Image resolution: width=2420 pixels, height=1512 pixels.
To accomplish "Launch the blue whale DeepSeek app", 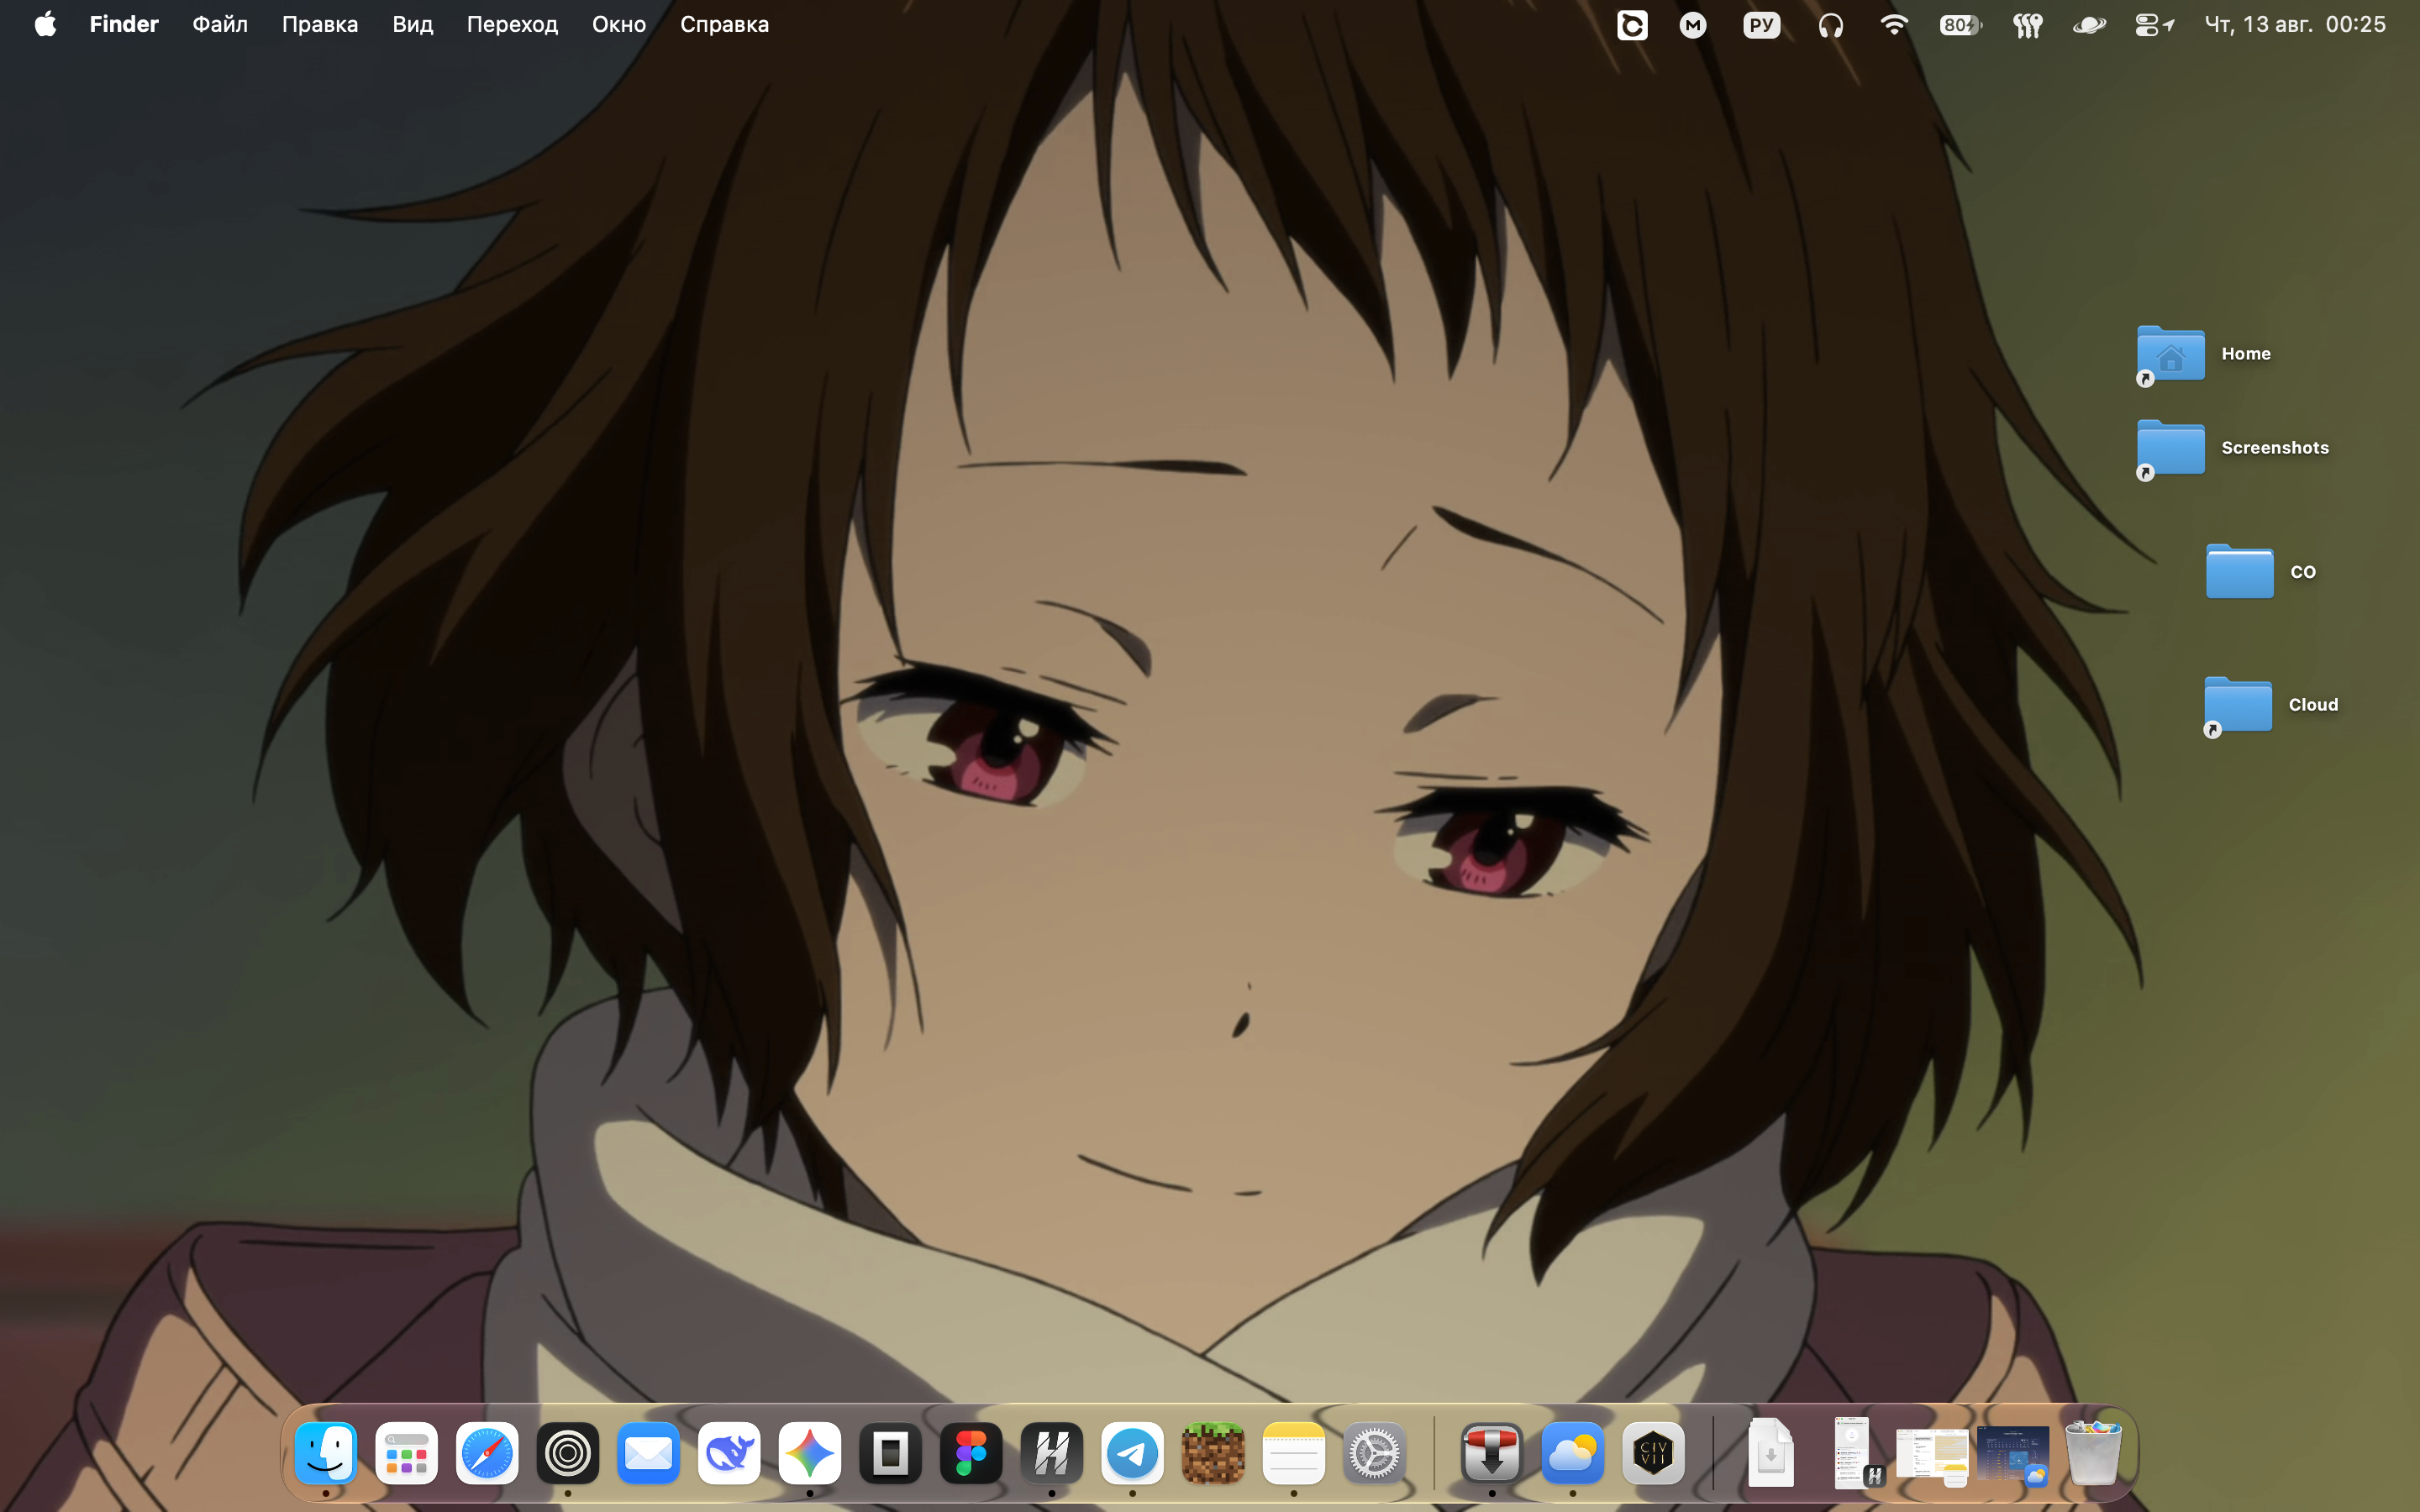I will click(x=729, y=1453).
